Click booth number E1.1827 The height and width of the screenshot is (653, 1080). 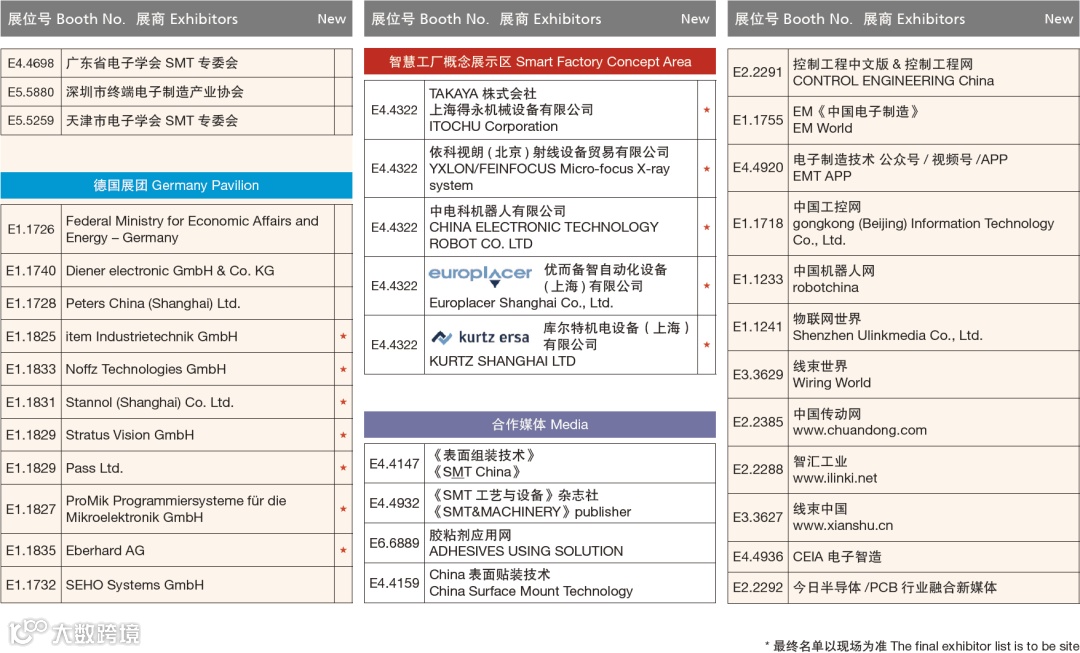pos(31,509)
